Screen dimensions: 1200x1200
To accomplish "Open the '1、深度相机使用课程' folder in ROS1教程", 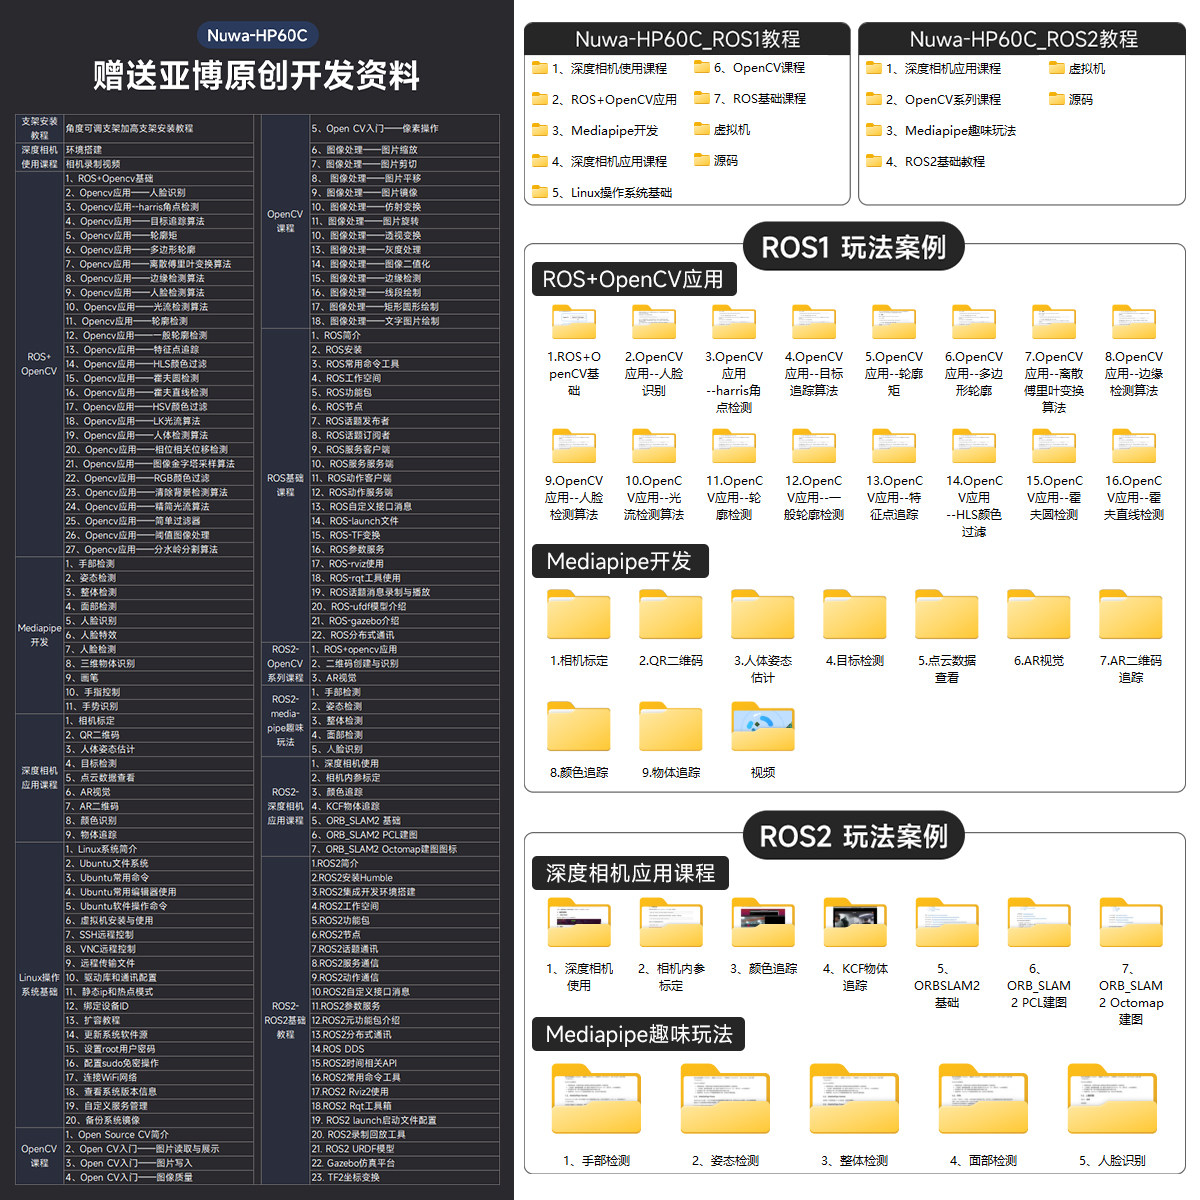I will click(599, 68).
